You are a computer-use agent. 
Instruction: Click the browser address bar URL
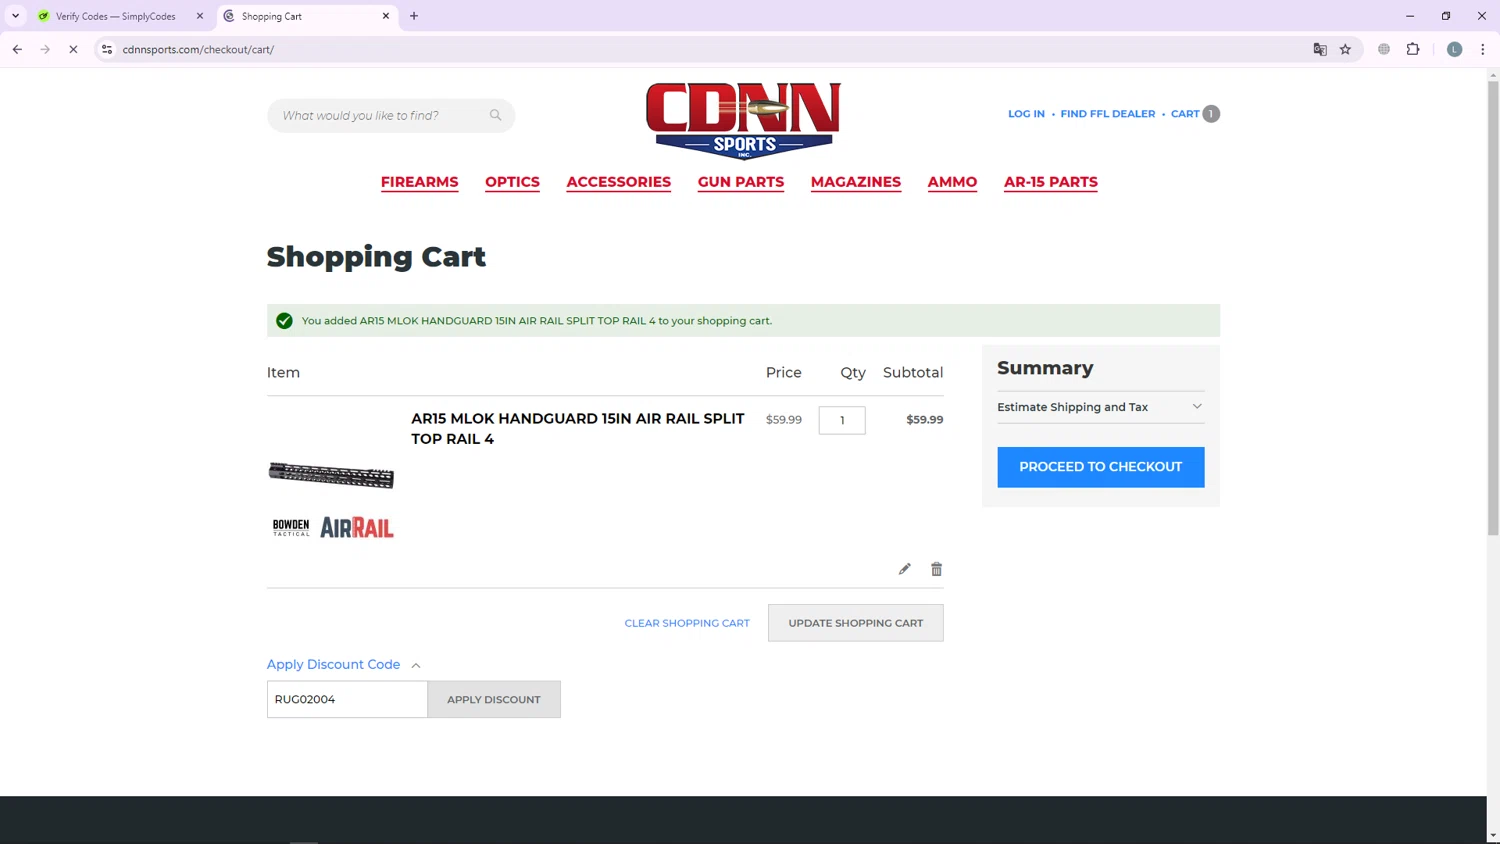[198, 49]
